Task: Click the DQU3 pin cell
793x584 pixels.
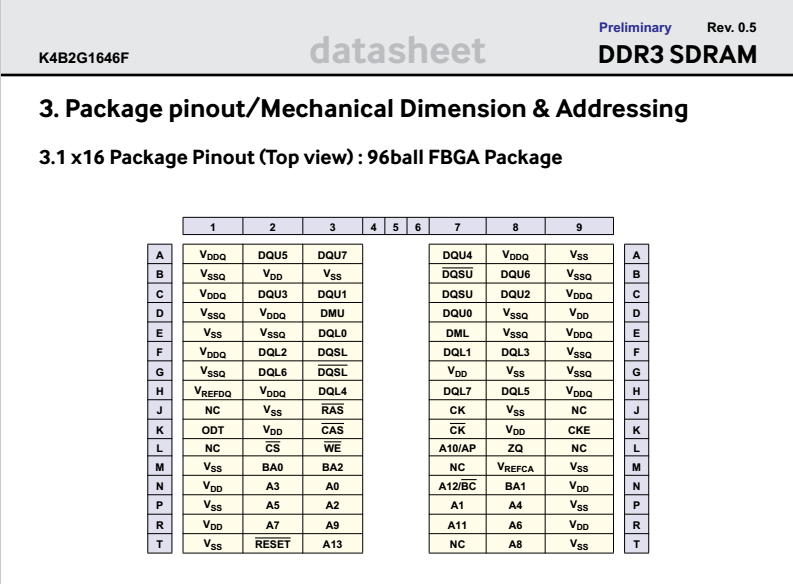Action: [x=273, y=293]
